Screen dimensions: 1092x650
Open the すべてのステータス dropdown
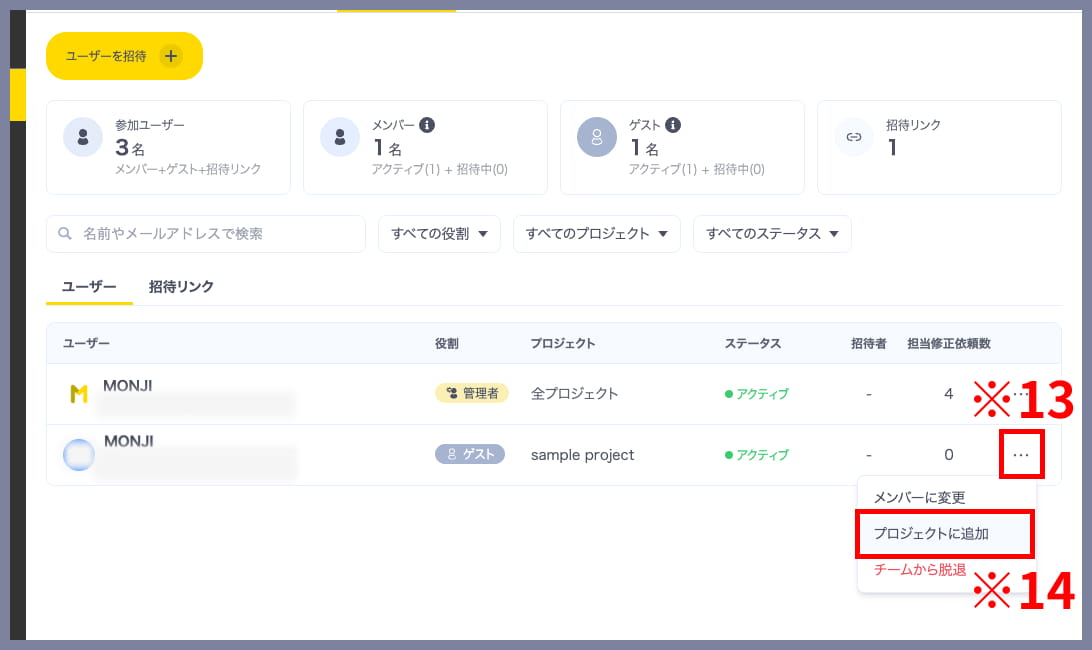pos(772,233)
